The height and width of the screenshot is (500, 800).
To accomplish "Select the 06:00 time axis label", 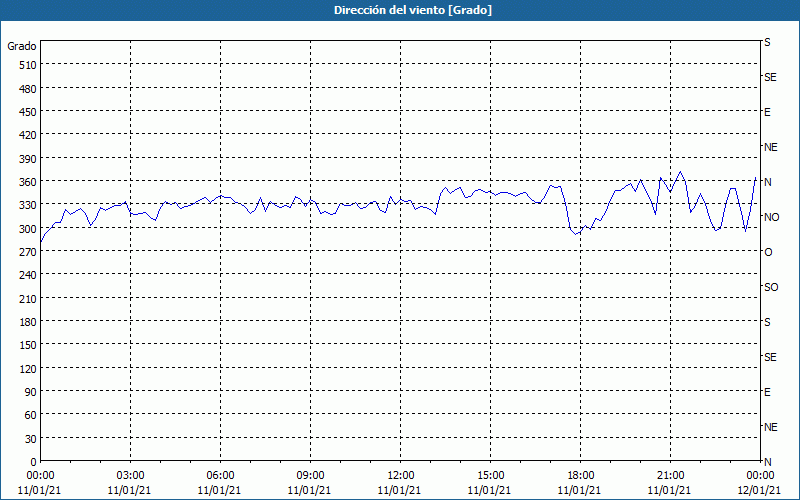I will [220, 476].
